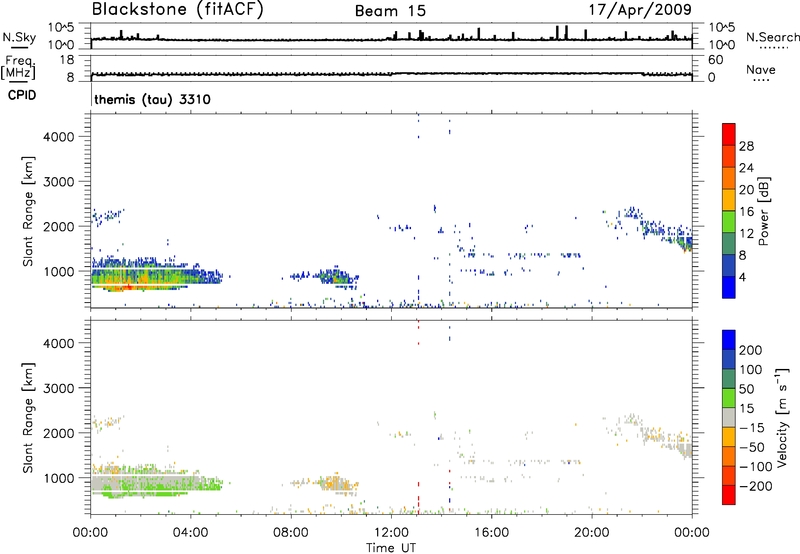Click the "4" tick on Power color bar
Screen dimensions: 800x554
743,277
